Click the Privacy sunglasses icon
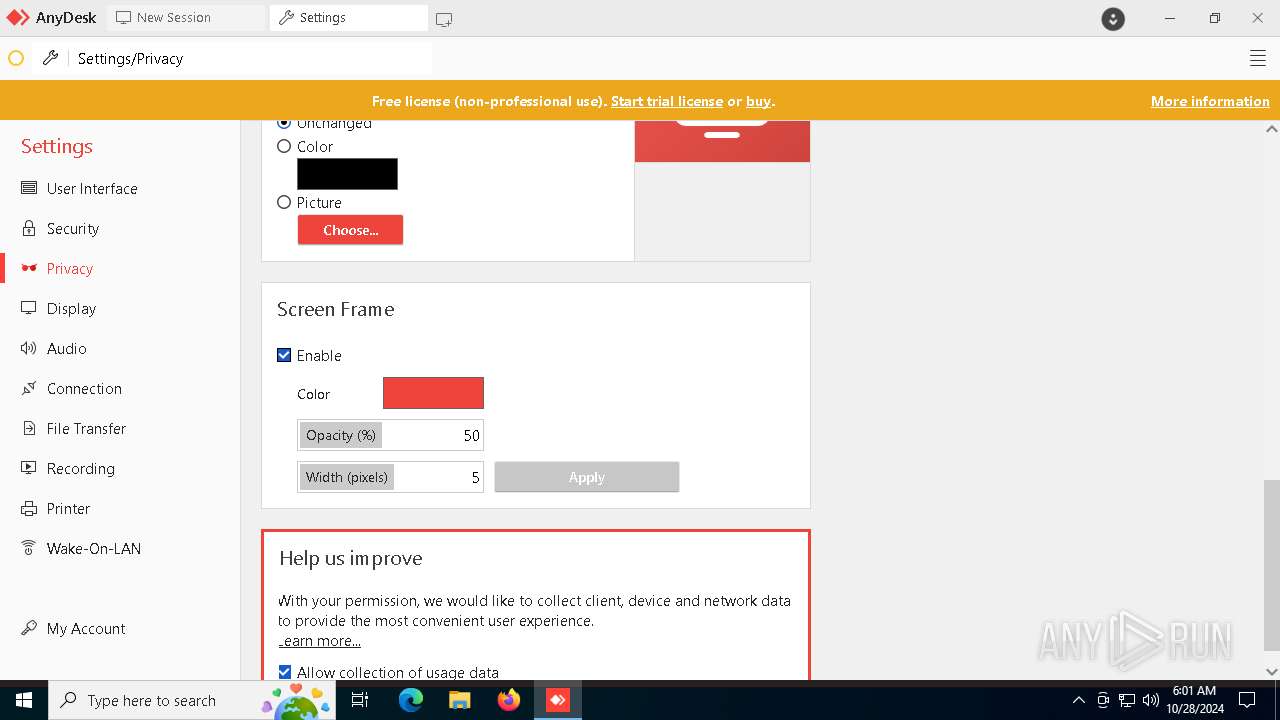The width and height of the screenshot is (1280, 720). [29, 268]
